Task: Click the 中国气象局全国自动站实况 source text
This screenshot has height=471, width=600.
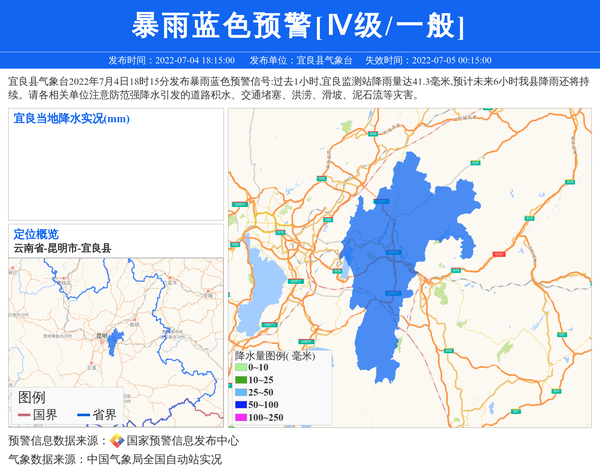Action: click(x=154, y=459)
